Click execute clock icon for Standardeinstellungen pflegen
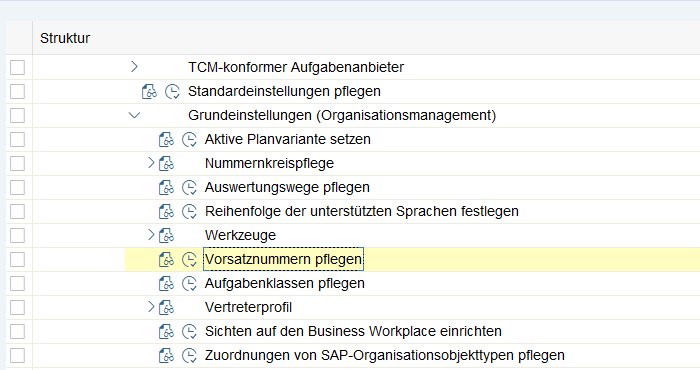700x370 pixels. click(x=172, y=91)
